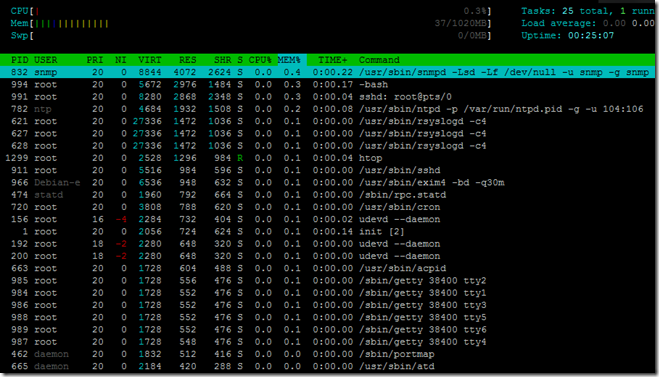Screen dimensions: 659x377
Task: Select the /sbin/portmap process row
Action: (x=327, y=354)
